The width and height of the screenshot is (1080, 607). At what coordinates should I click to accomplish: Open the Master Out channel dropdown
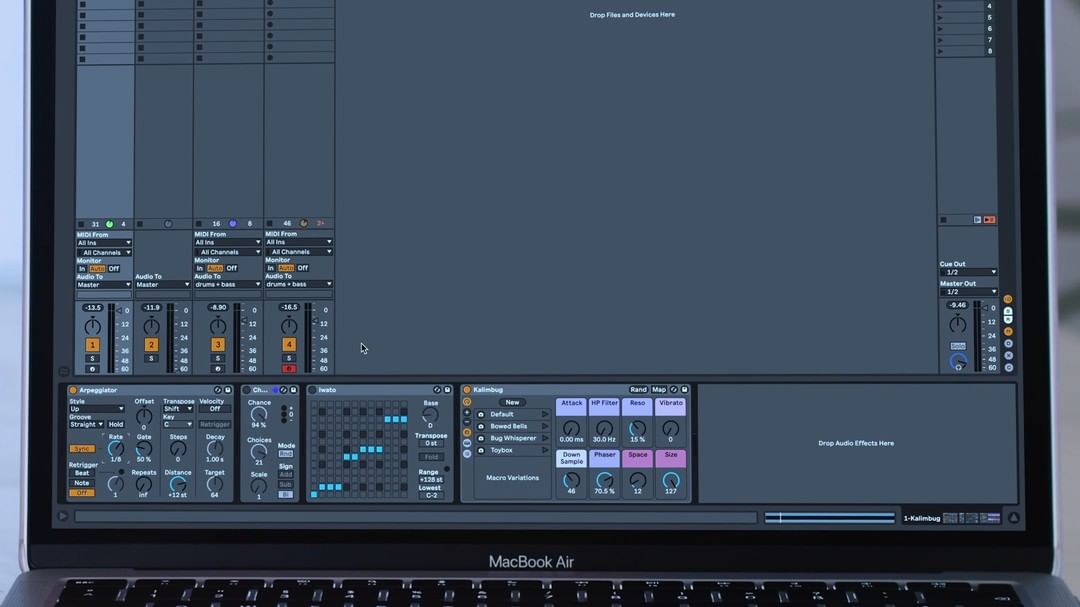[968, 292]
